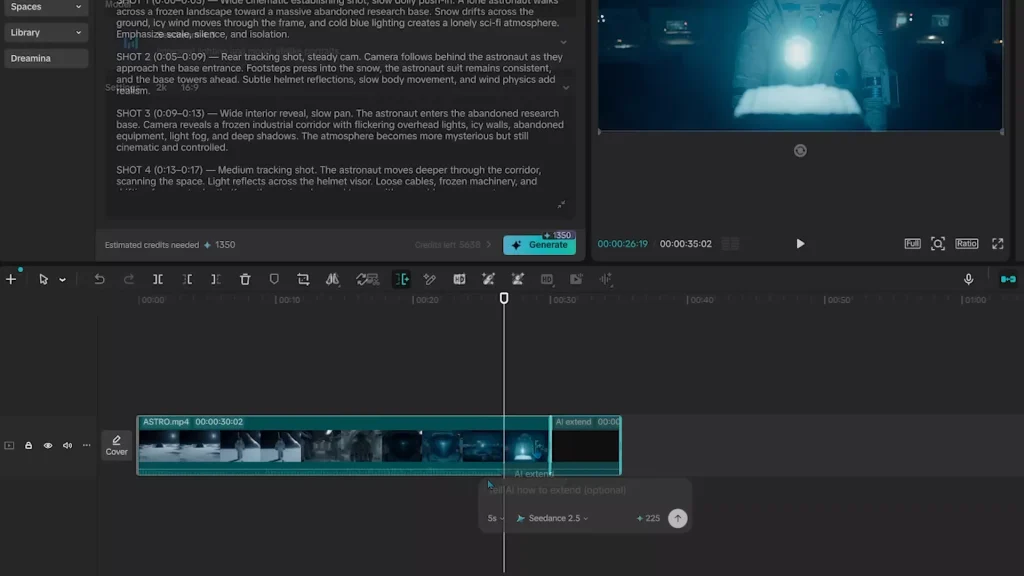Submit AI extend with the arrow button

pyautogui.click(x=677, y=519)
